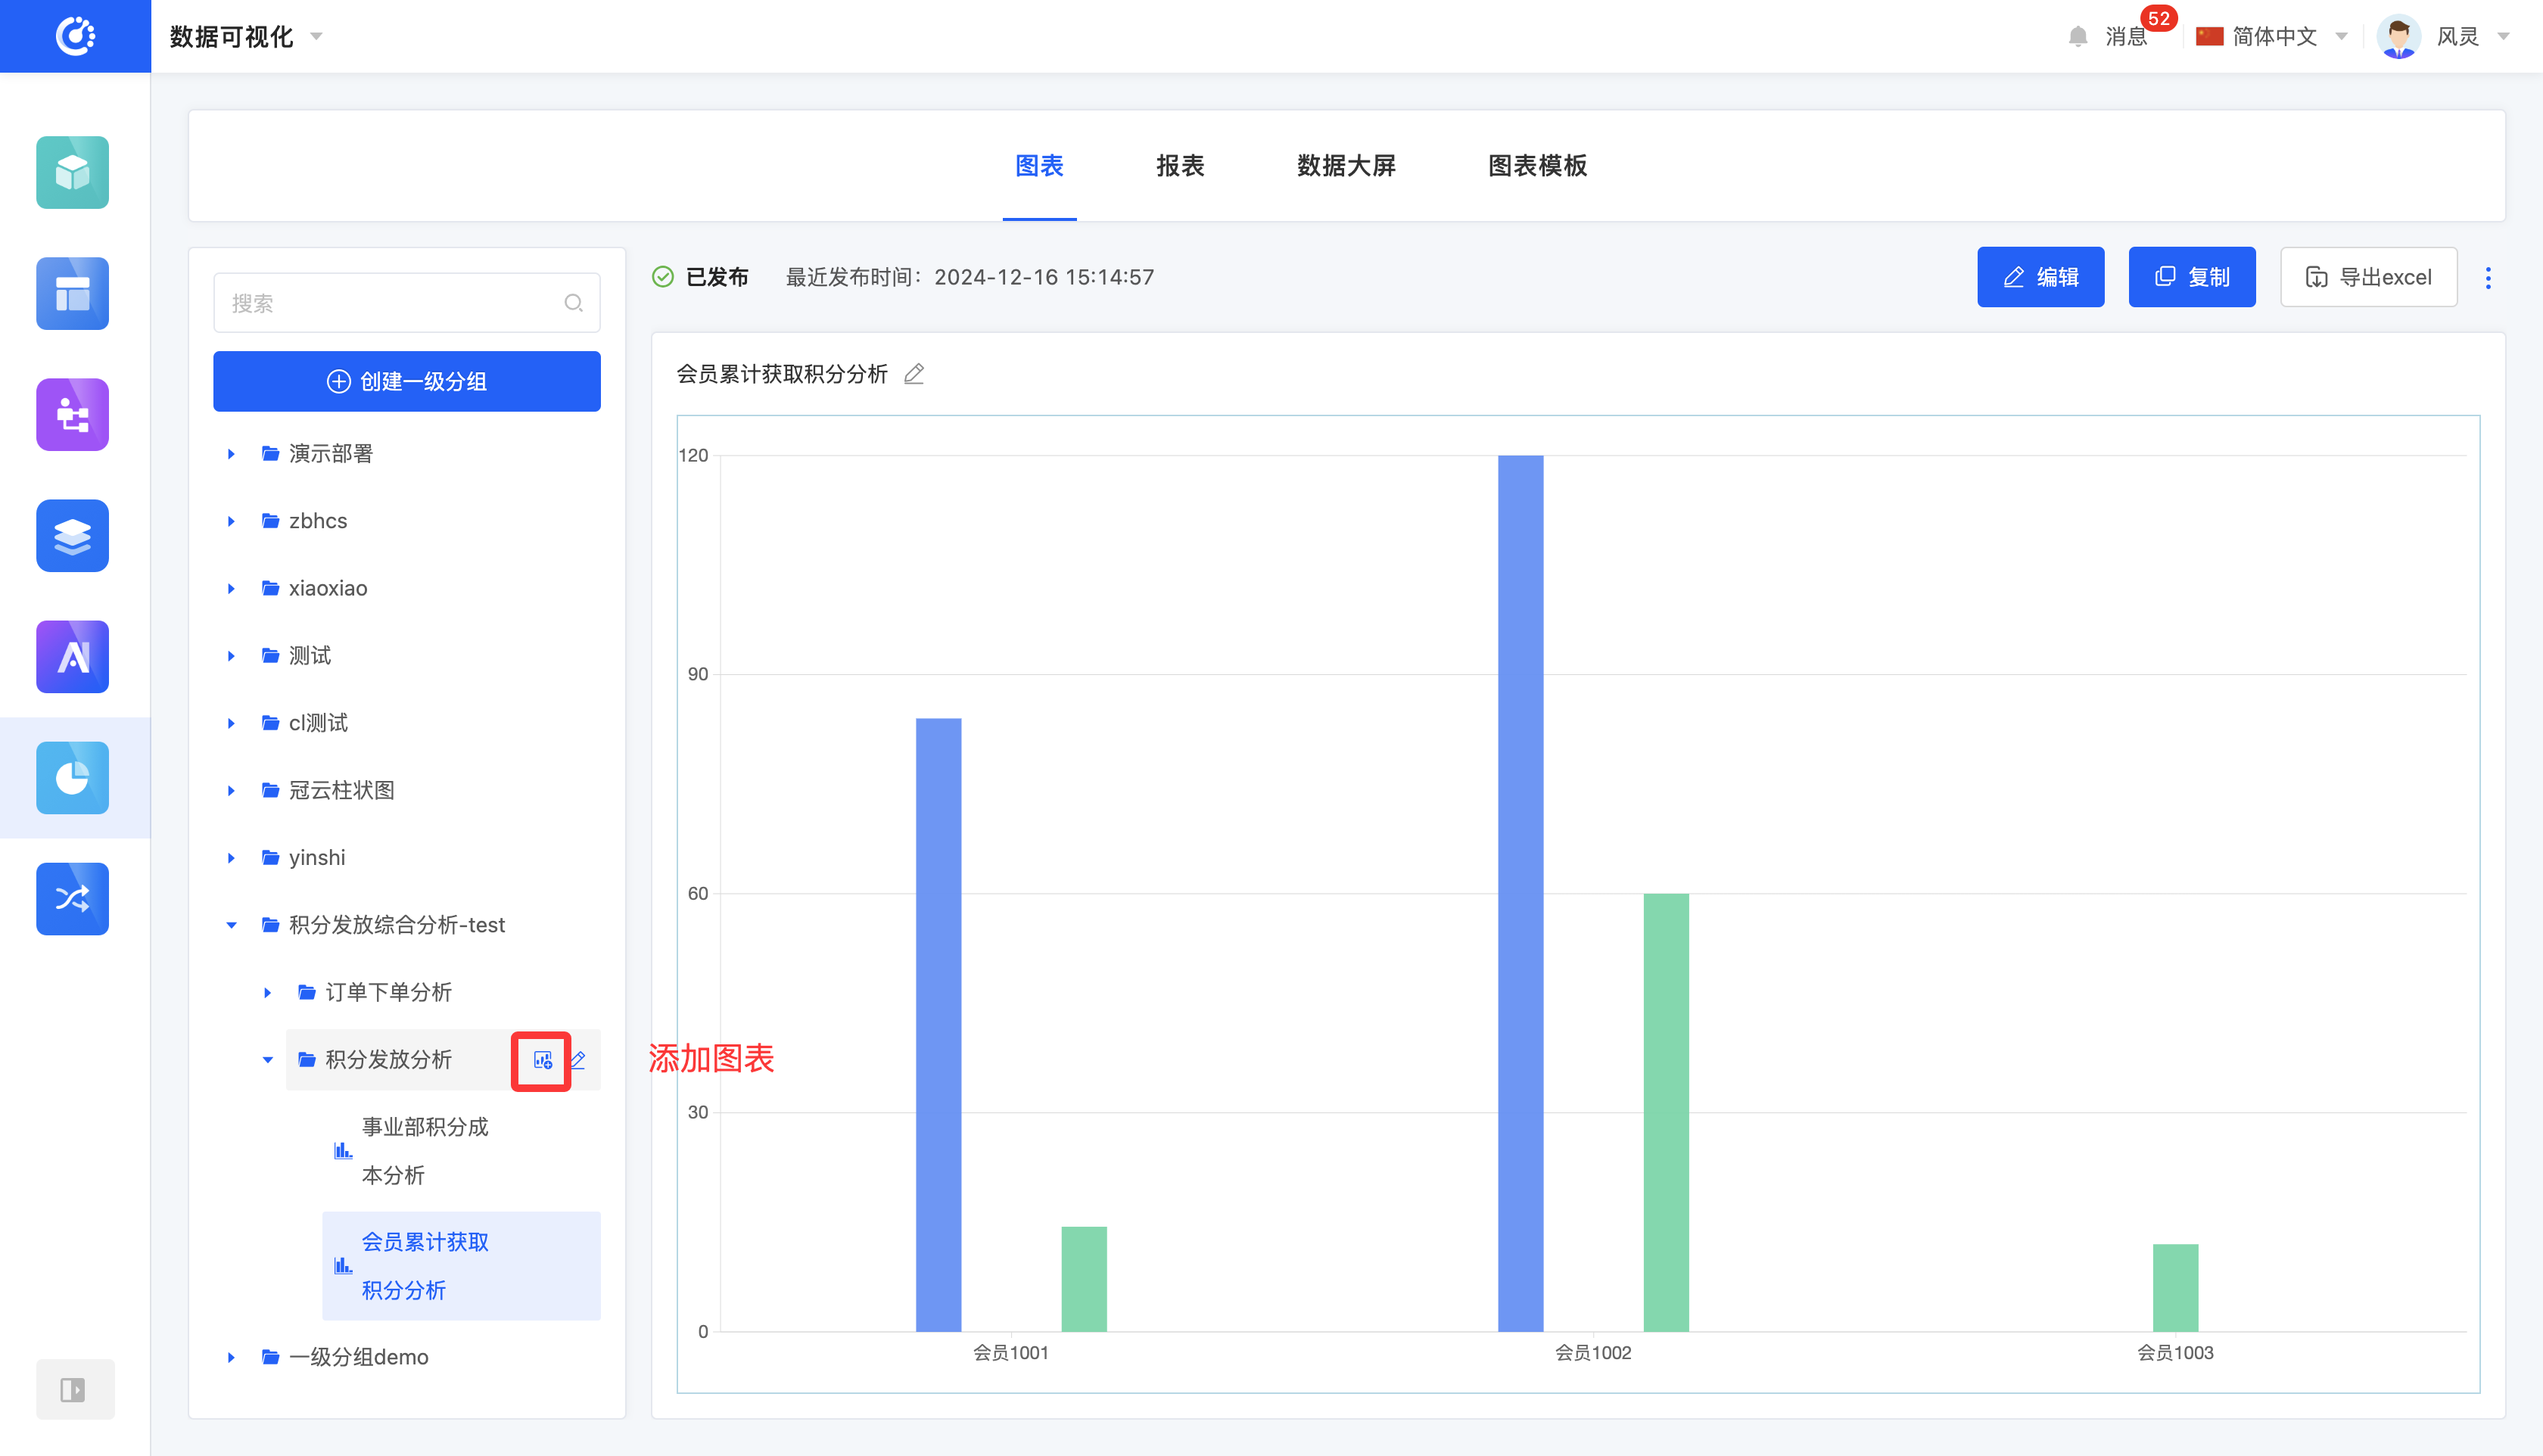Collapse the 积分发放综合分析-test folder
This screenshot has width=2543, height=1456.
click(x=231, y=925)
